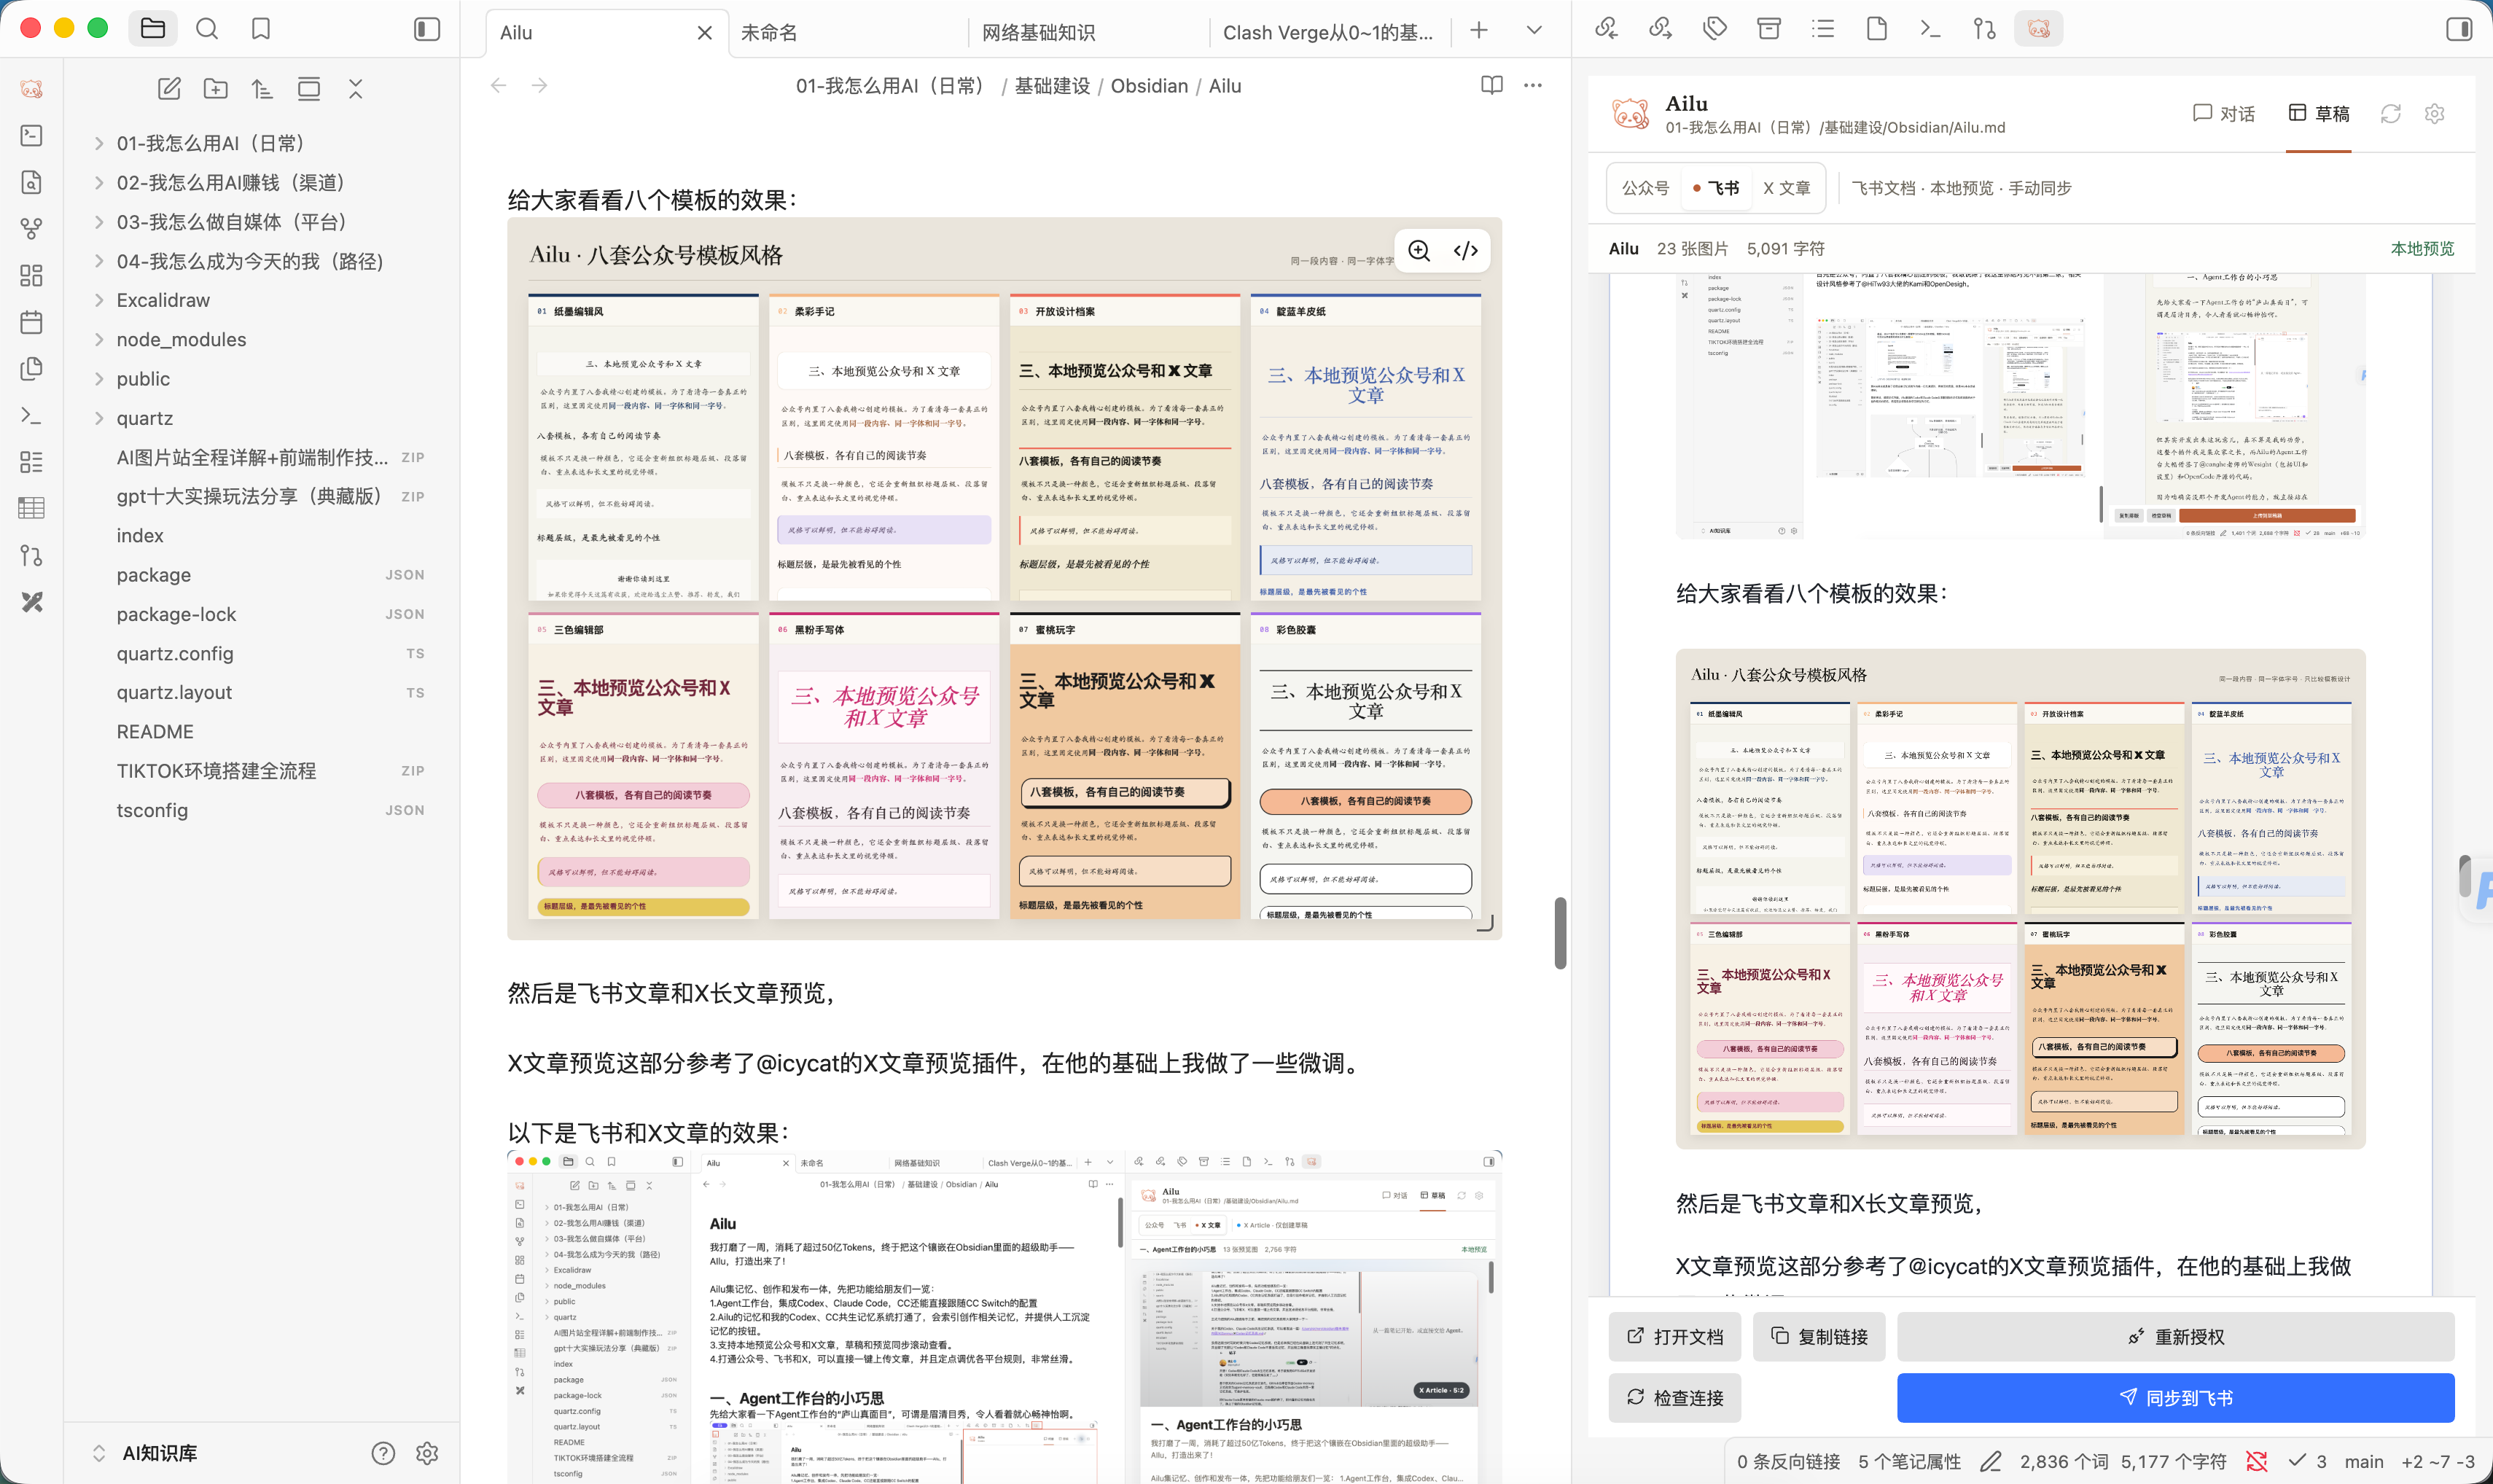2493x1484 pixels.
Task: Open Obsidian settings gear at bottom left
Action: pos(427,1453)
